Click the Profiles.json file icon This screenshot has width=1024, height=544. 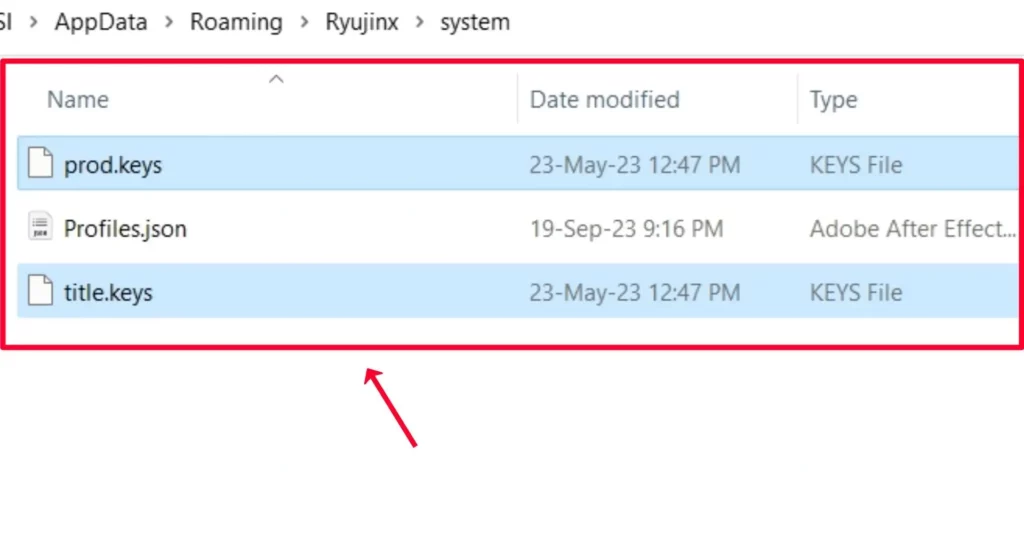[x=40, y=227]
